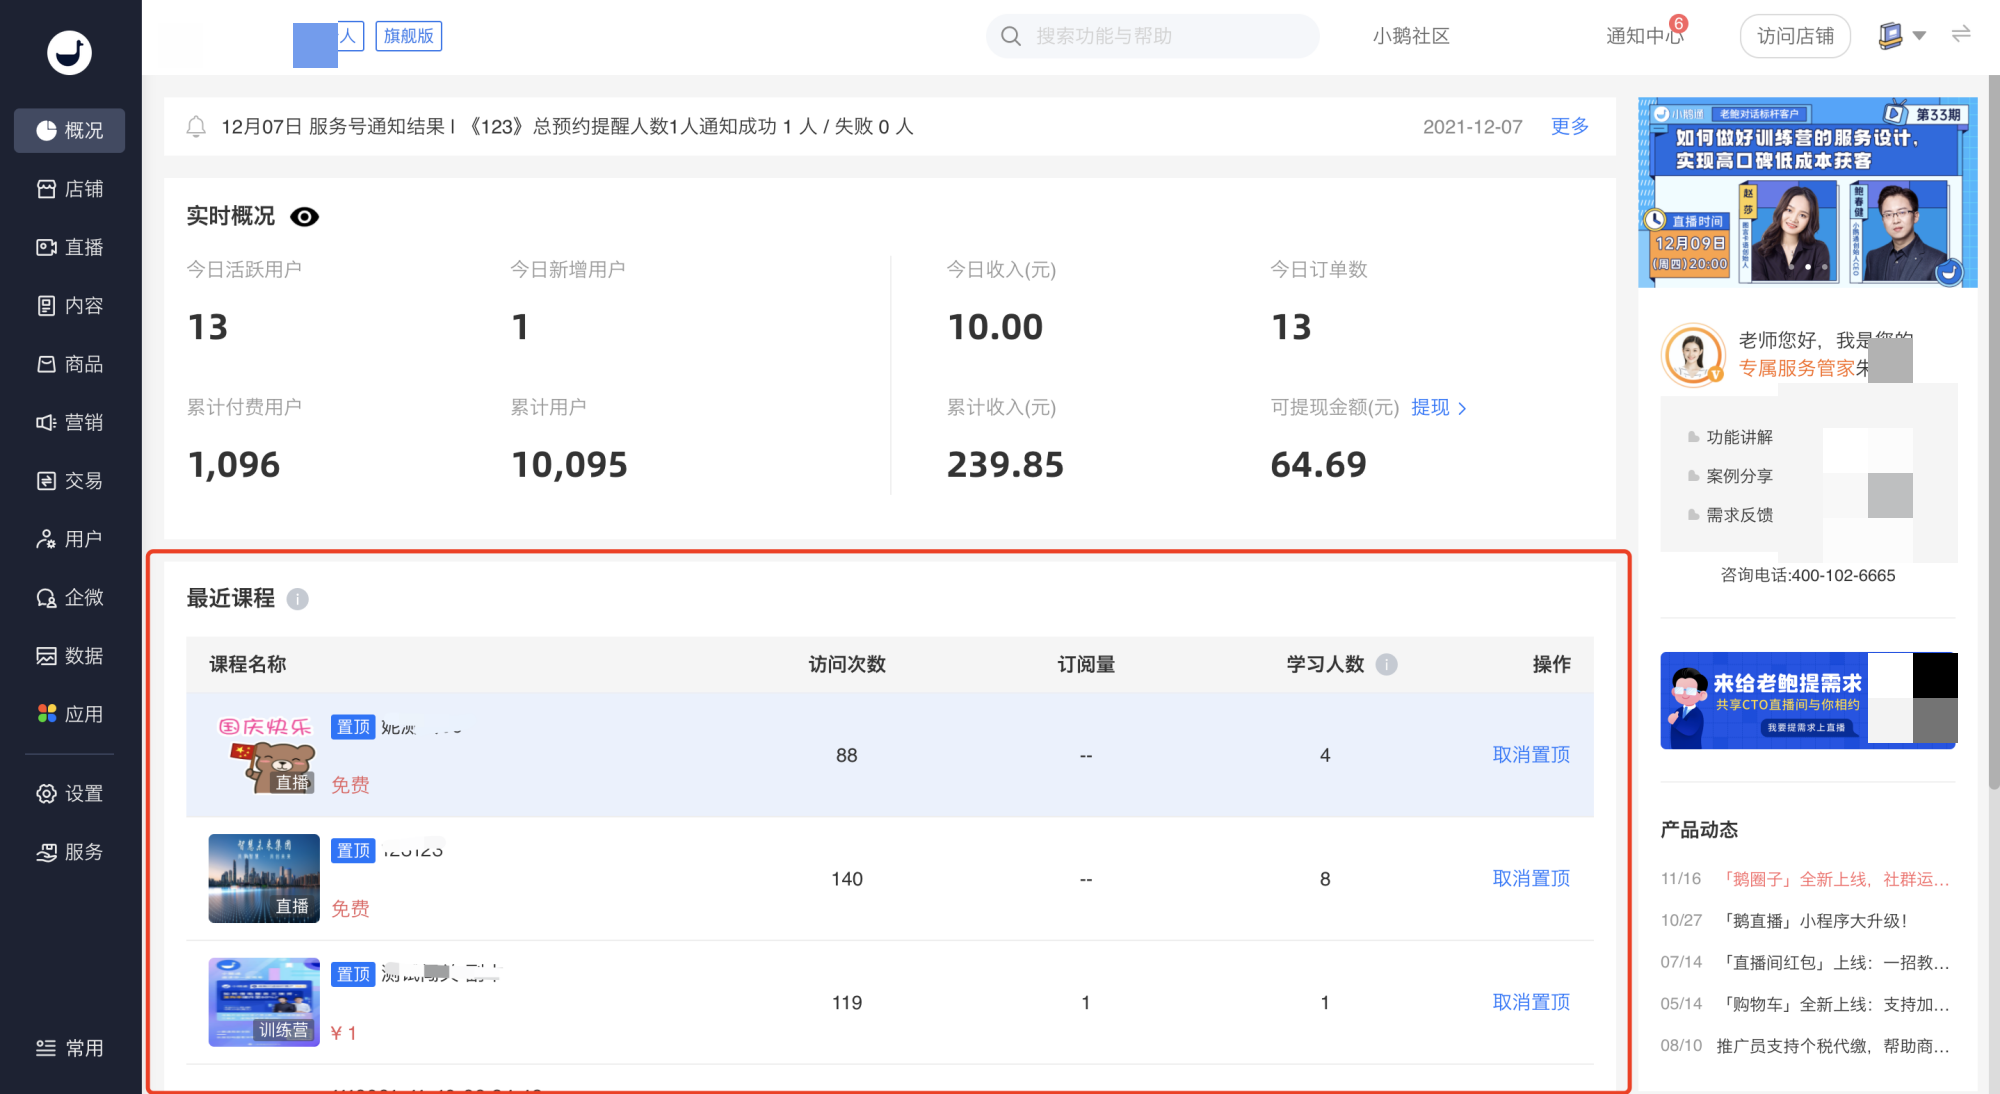This screenshot has height=1094, width=2000.
Task: Click the 订阅量 column header
Action: 1086,665
